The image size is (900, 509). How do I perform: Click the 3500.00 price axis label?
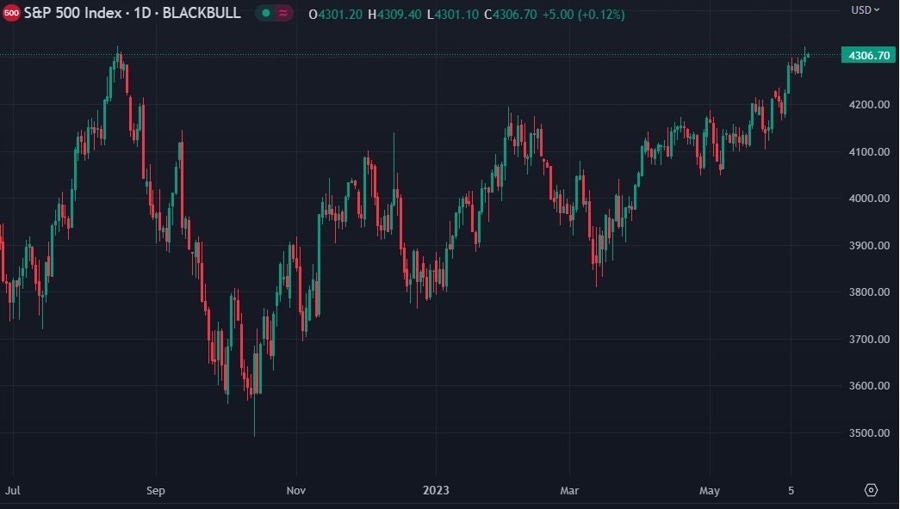(868, 433)
